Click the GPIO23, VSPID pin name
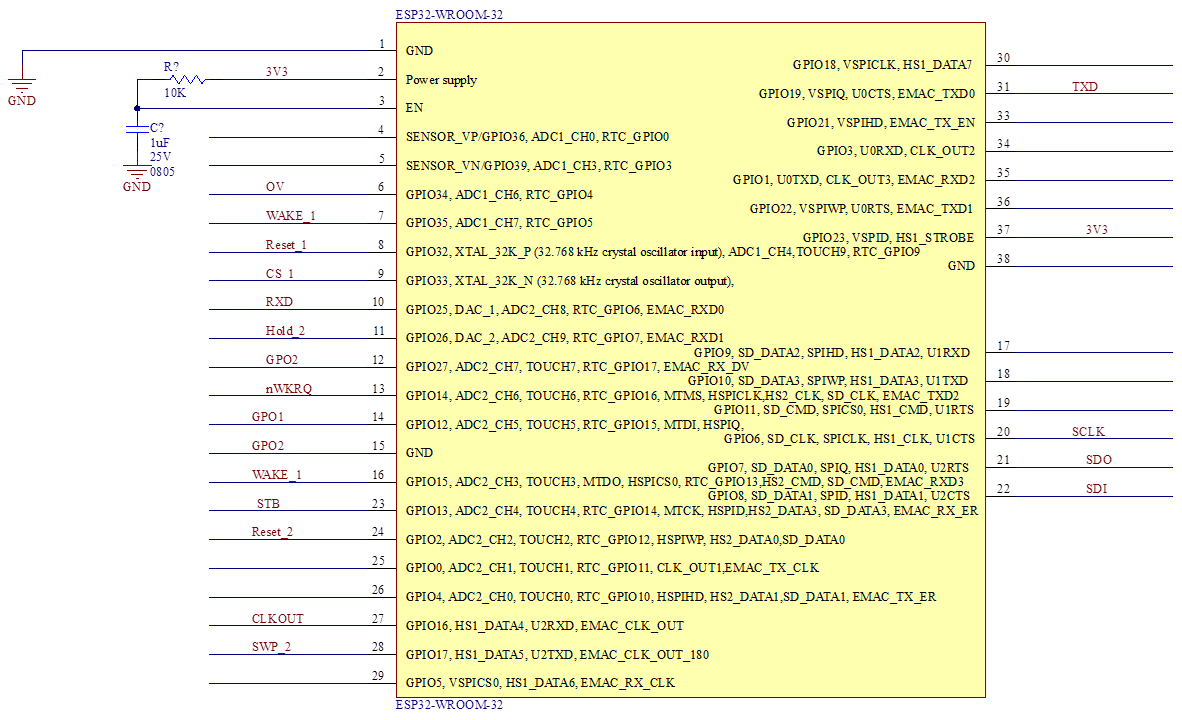This screenshot has height=720, width=1182. pos(888,237)
